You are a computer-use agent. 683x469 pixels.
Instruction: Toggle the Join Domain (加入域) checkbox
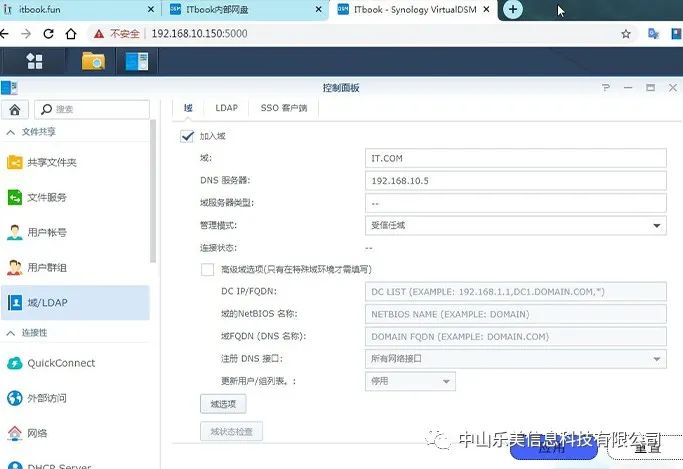(187, 136)
